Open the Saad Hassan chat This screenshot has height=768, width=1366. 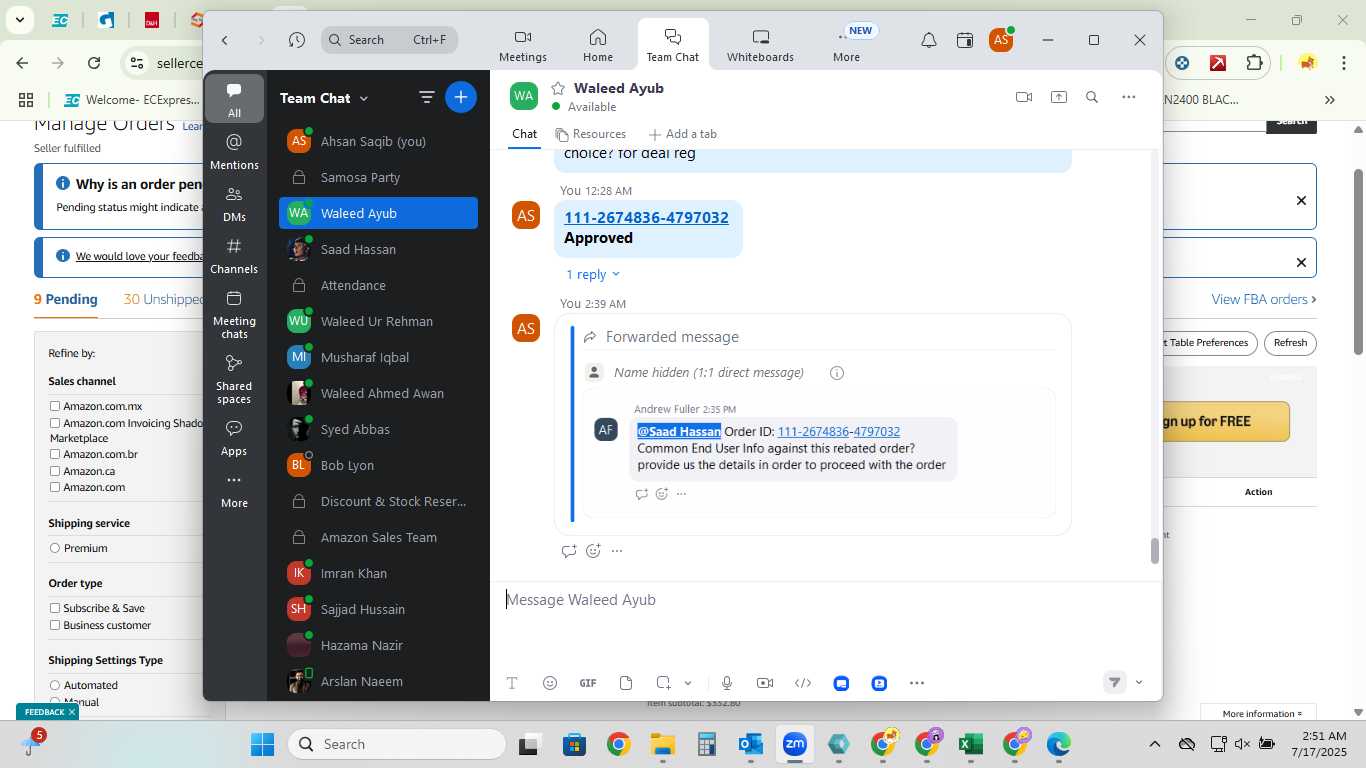[x=378, y=249]
